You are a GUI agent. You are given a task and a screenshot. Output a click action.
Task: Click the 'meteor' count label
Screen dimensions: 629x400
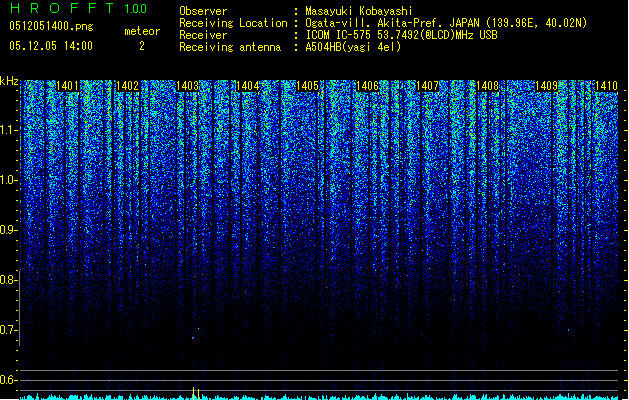point(142,31)
